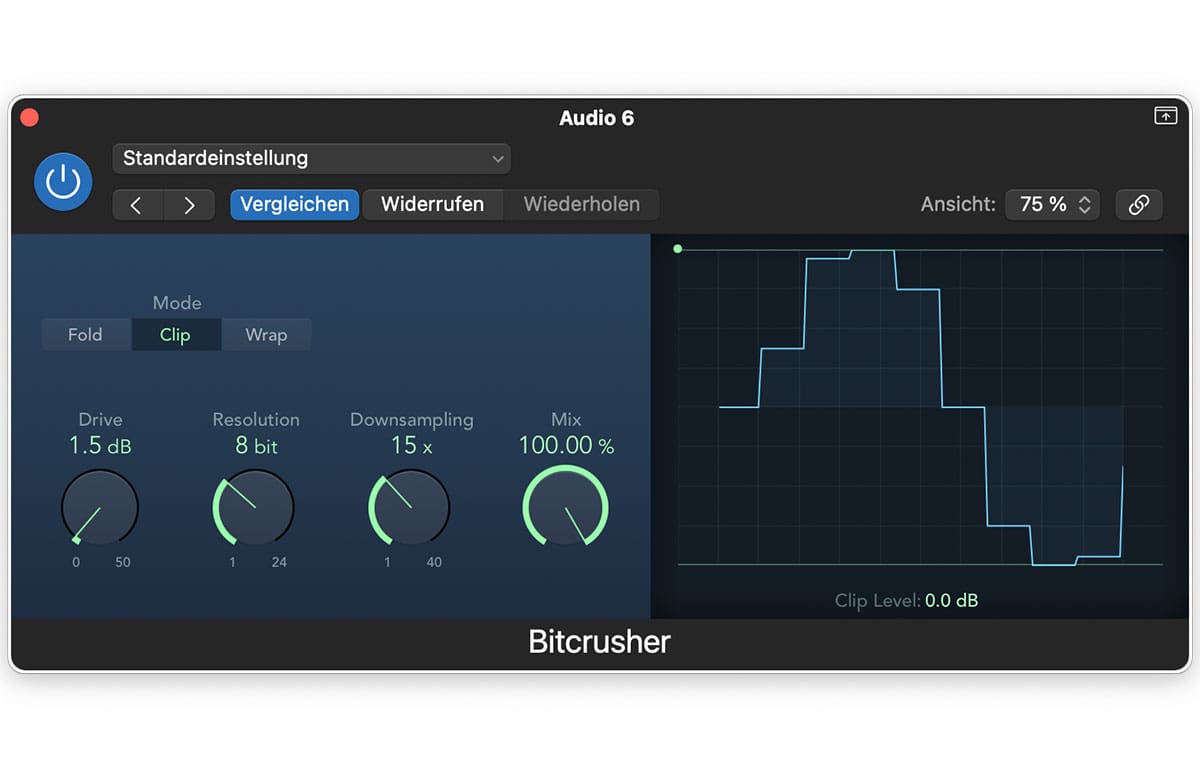Click the link chain icon button
The width and height of the screenshot is (1200, 780).
coord(1138,204)
